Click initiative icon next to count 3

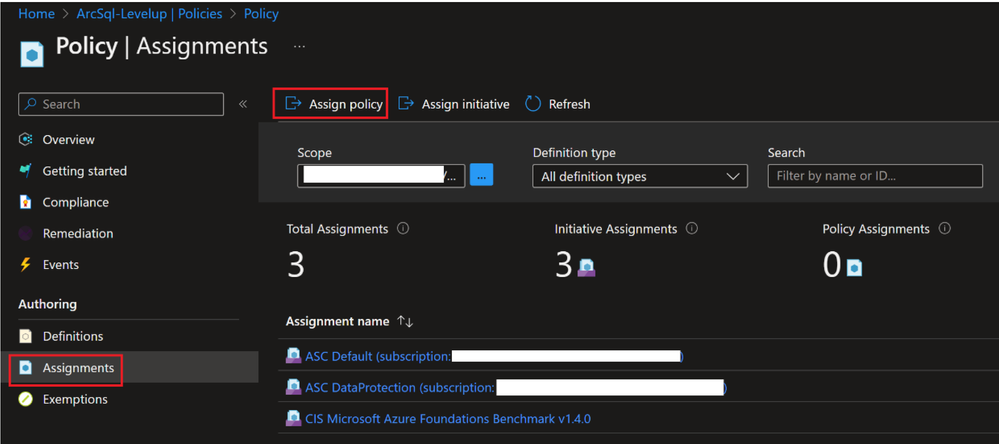pos(586,268)
